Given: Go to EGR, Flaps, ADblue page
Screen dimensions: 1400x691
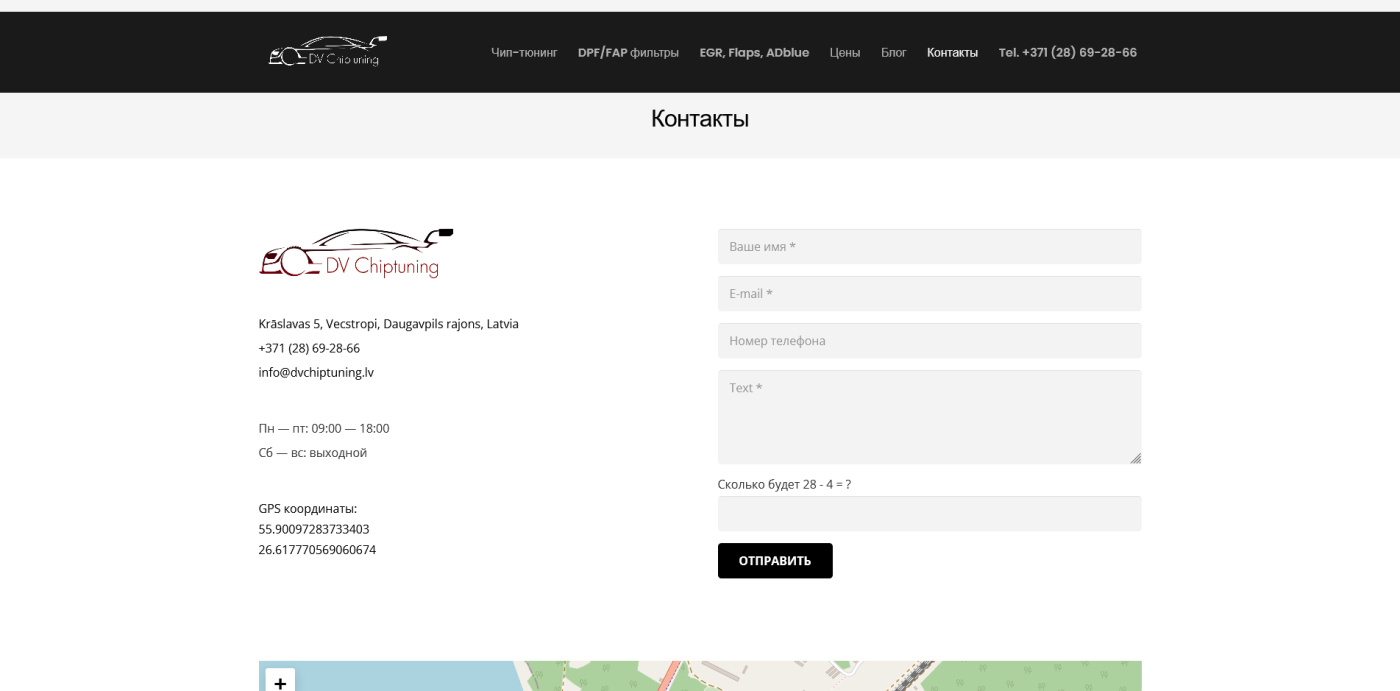Looking at the screenshot, I should tap(754, 53).
